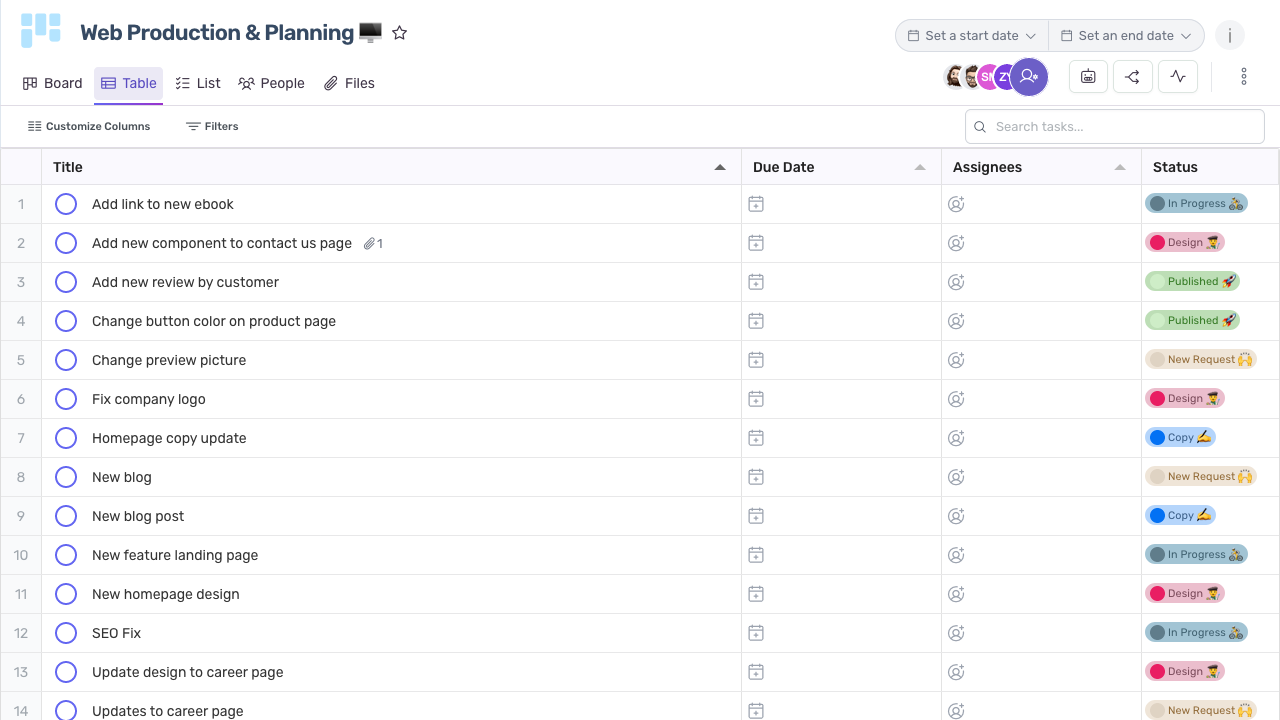Set due date for Add new review by customer
Image resolution: width=1280 pixels, height=720 pixels.
click(x=756, y=282)
